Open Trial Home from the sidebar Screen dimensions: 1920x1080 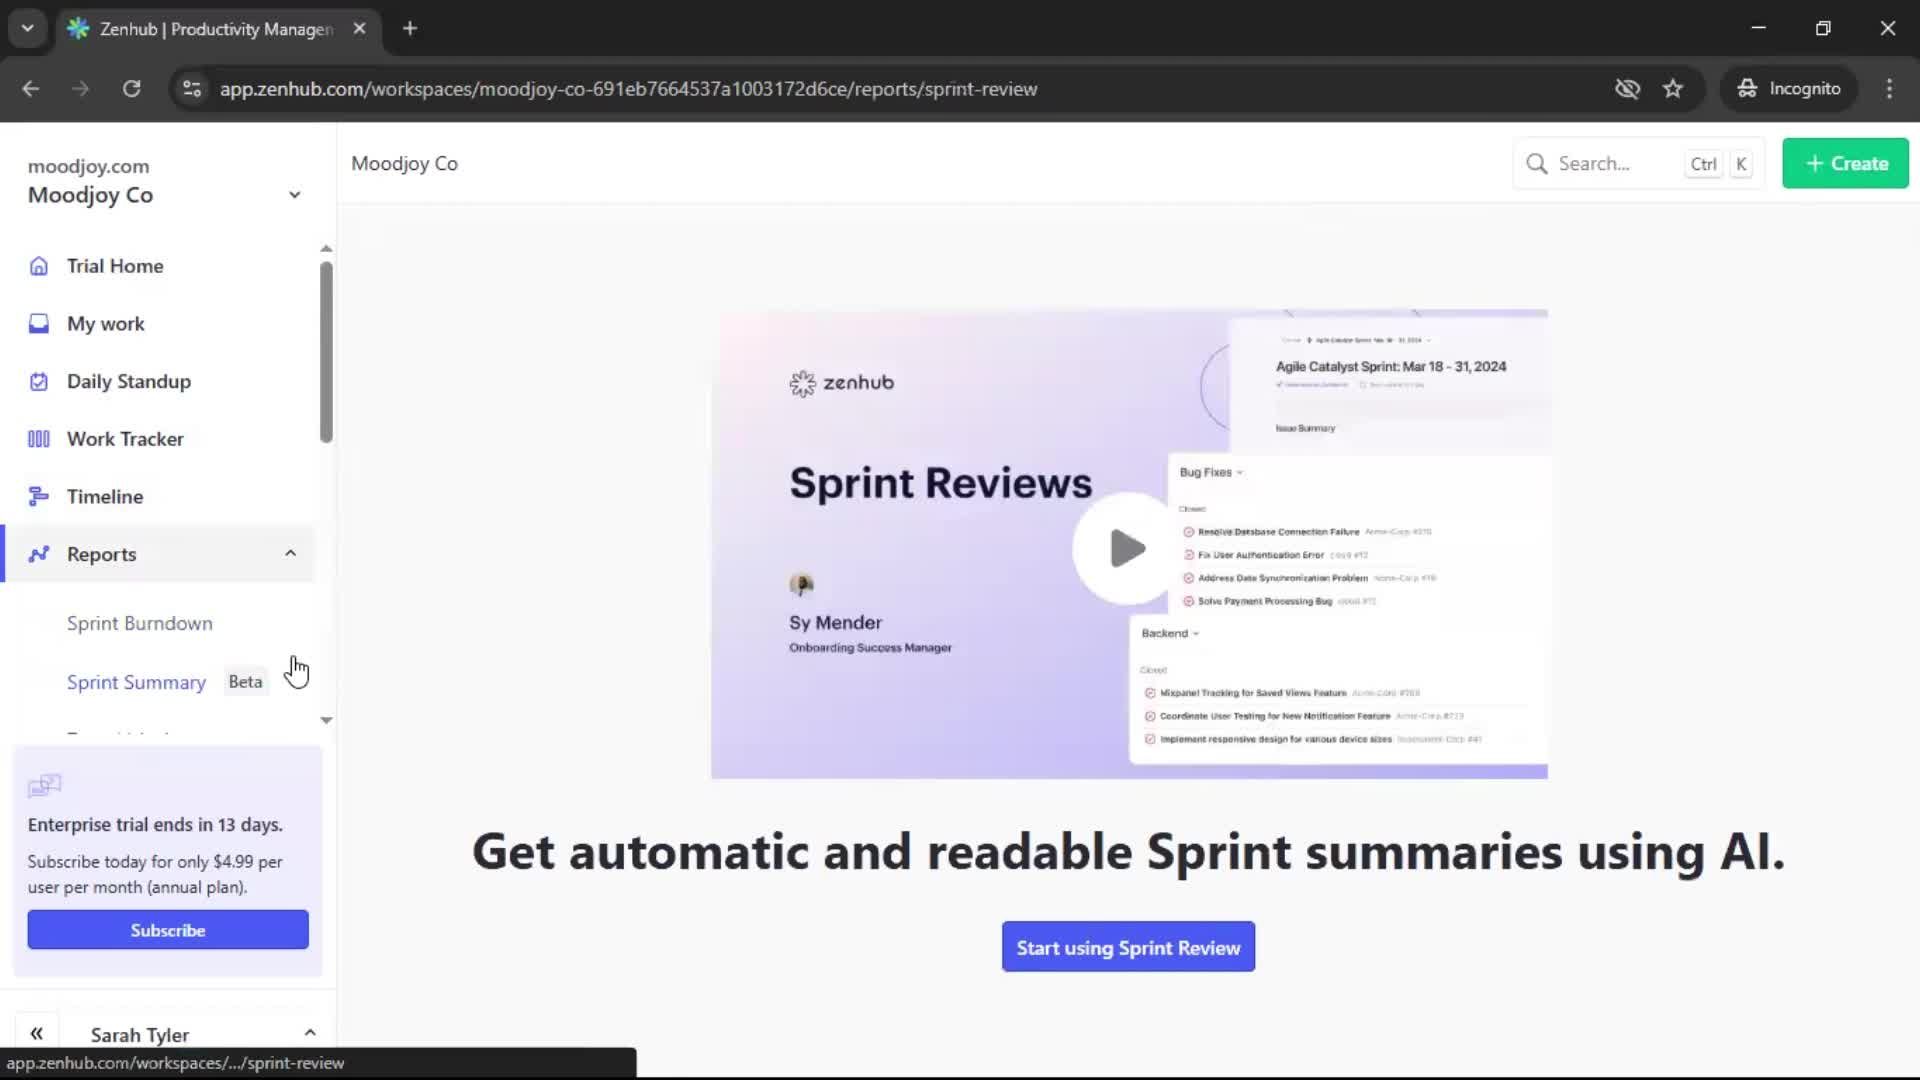point(114,265)
